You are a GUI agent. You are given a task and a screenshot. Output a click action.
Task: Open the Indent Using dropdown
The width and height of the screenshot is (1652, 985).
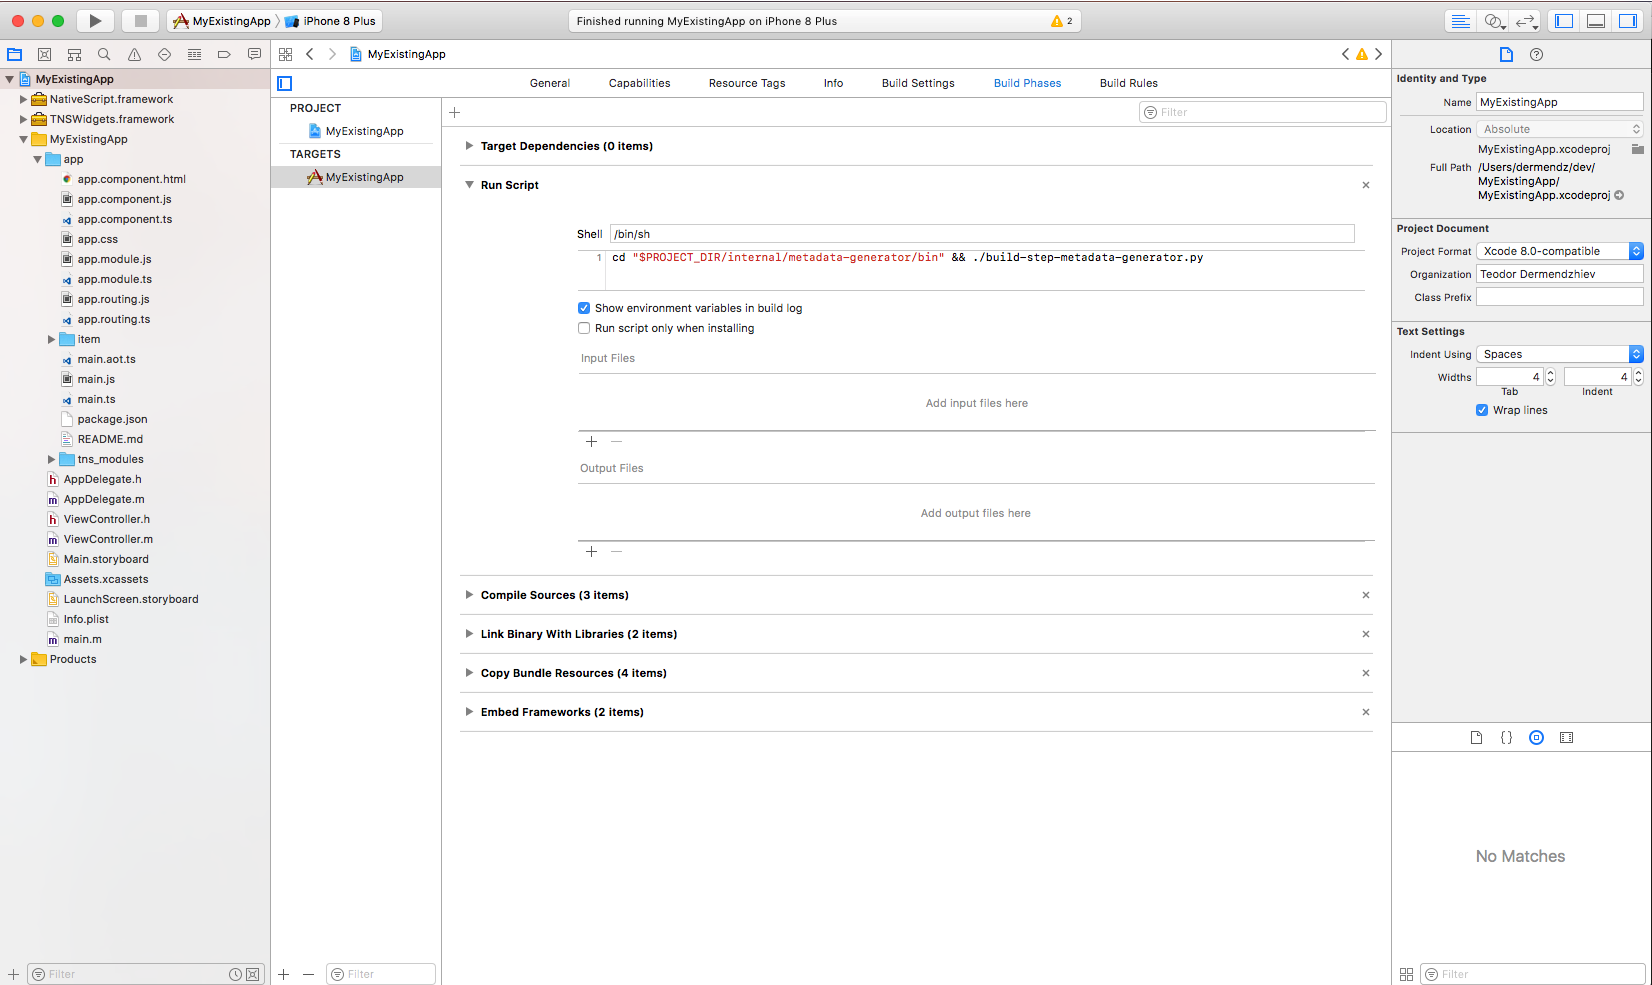pyautogui.click(x=1560, y=354)
